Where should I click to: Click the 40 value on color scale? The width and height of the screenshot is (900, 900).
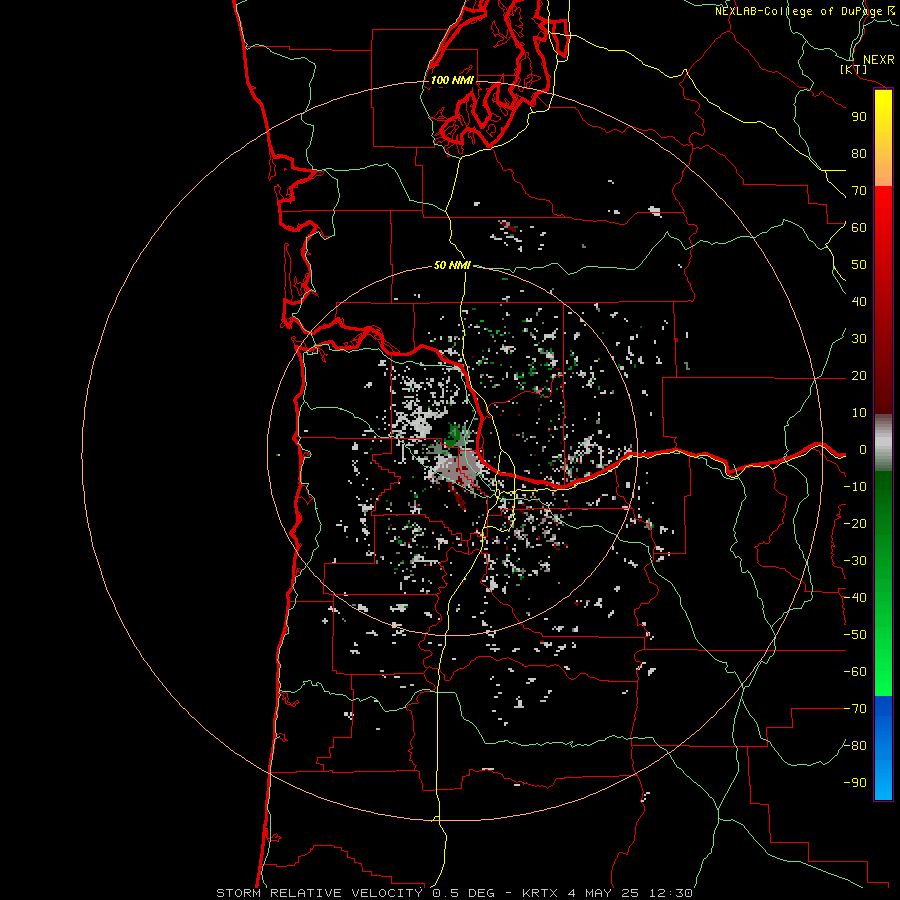coord(859,301)
